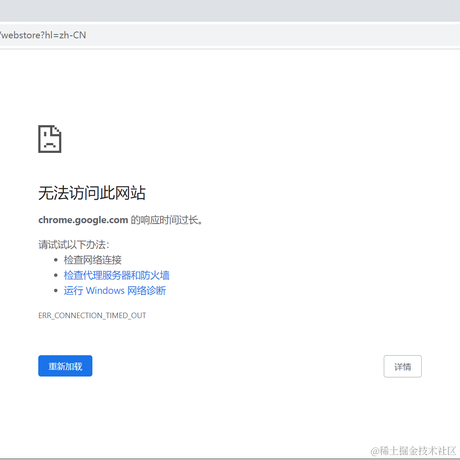Click the chrome.google.com domain text
This screenshot has height=460, width=460.
(83, 220)
